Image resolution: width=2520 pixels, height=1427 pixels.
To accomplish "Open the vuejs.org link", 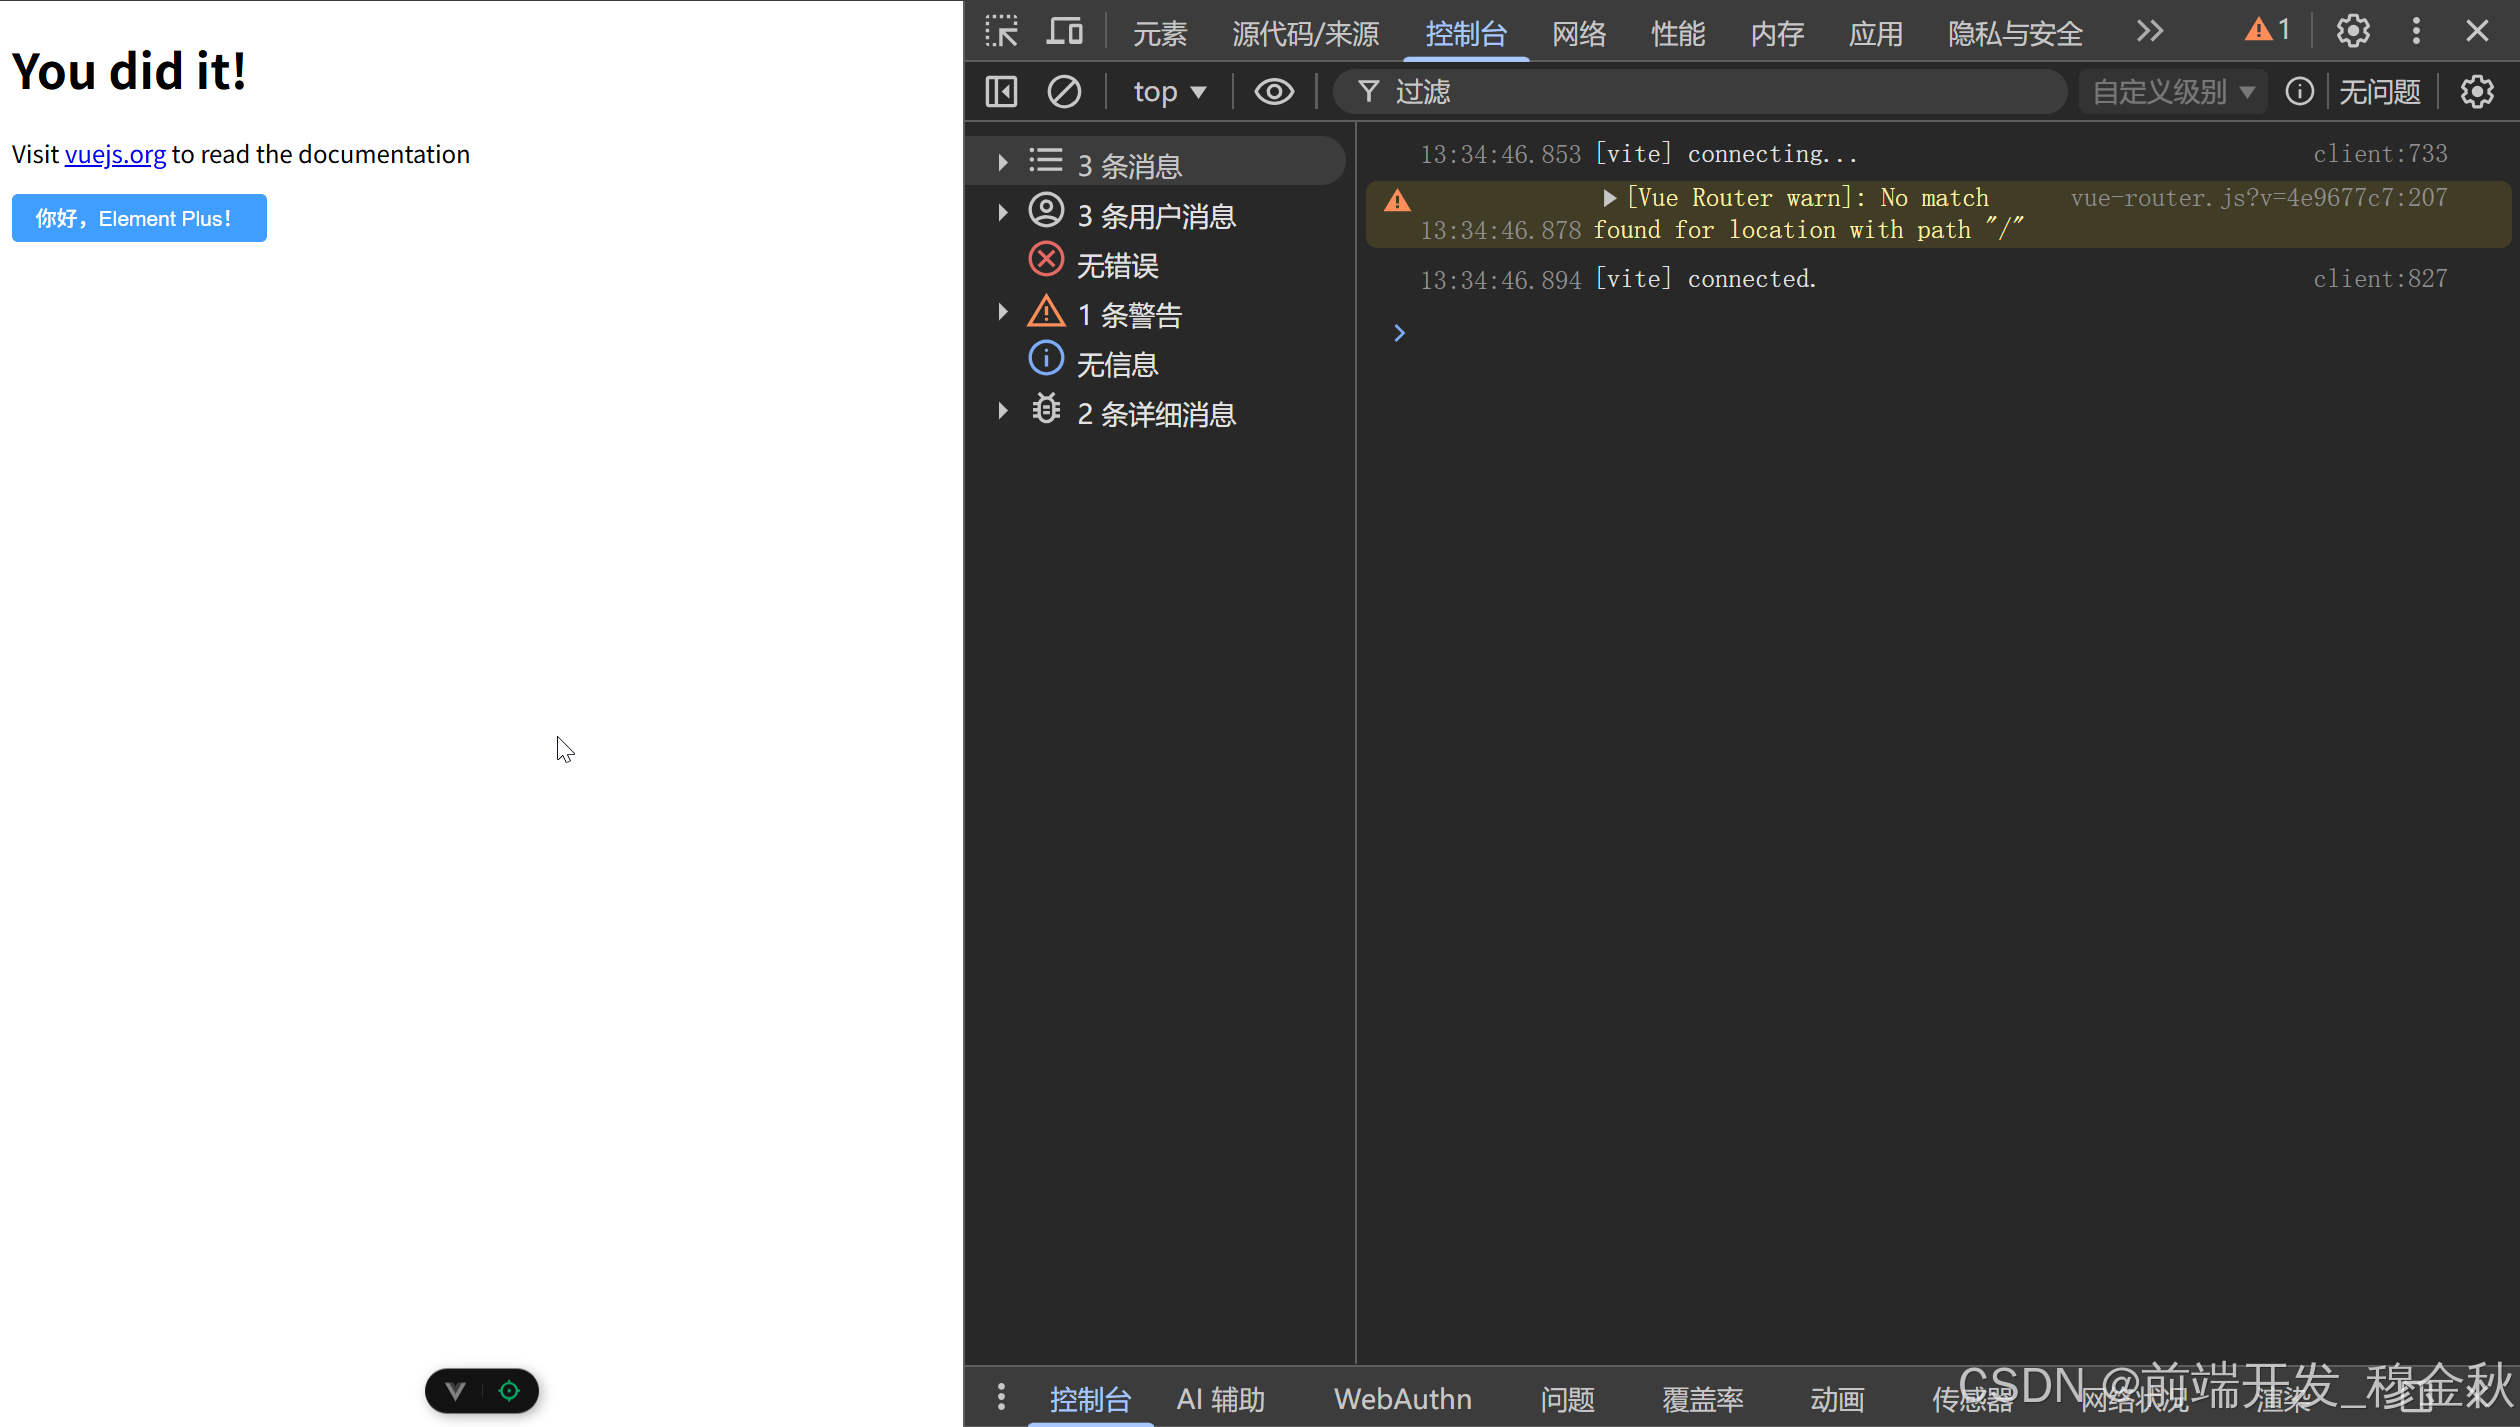I will tap(115, 155).
